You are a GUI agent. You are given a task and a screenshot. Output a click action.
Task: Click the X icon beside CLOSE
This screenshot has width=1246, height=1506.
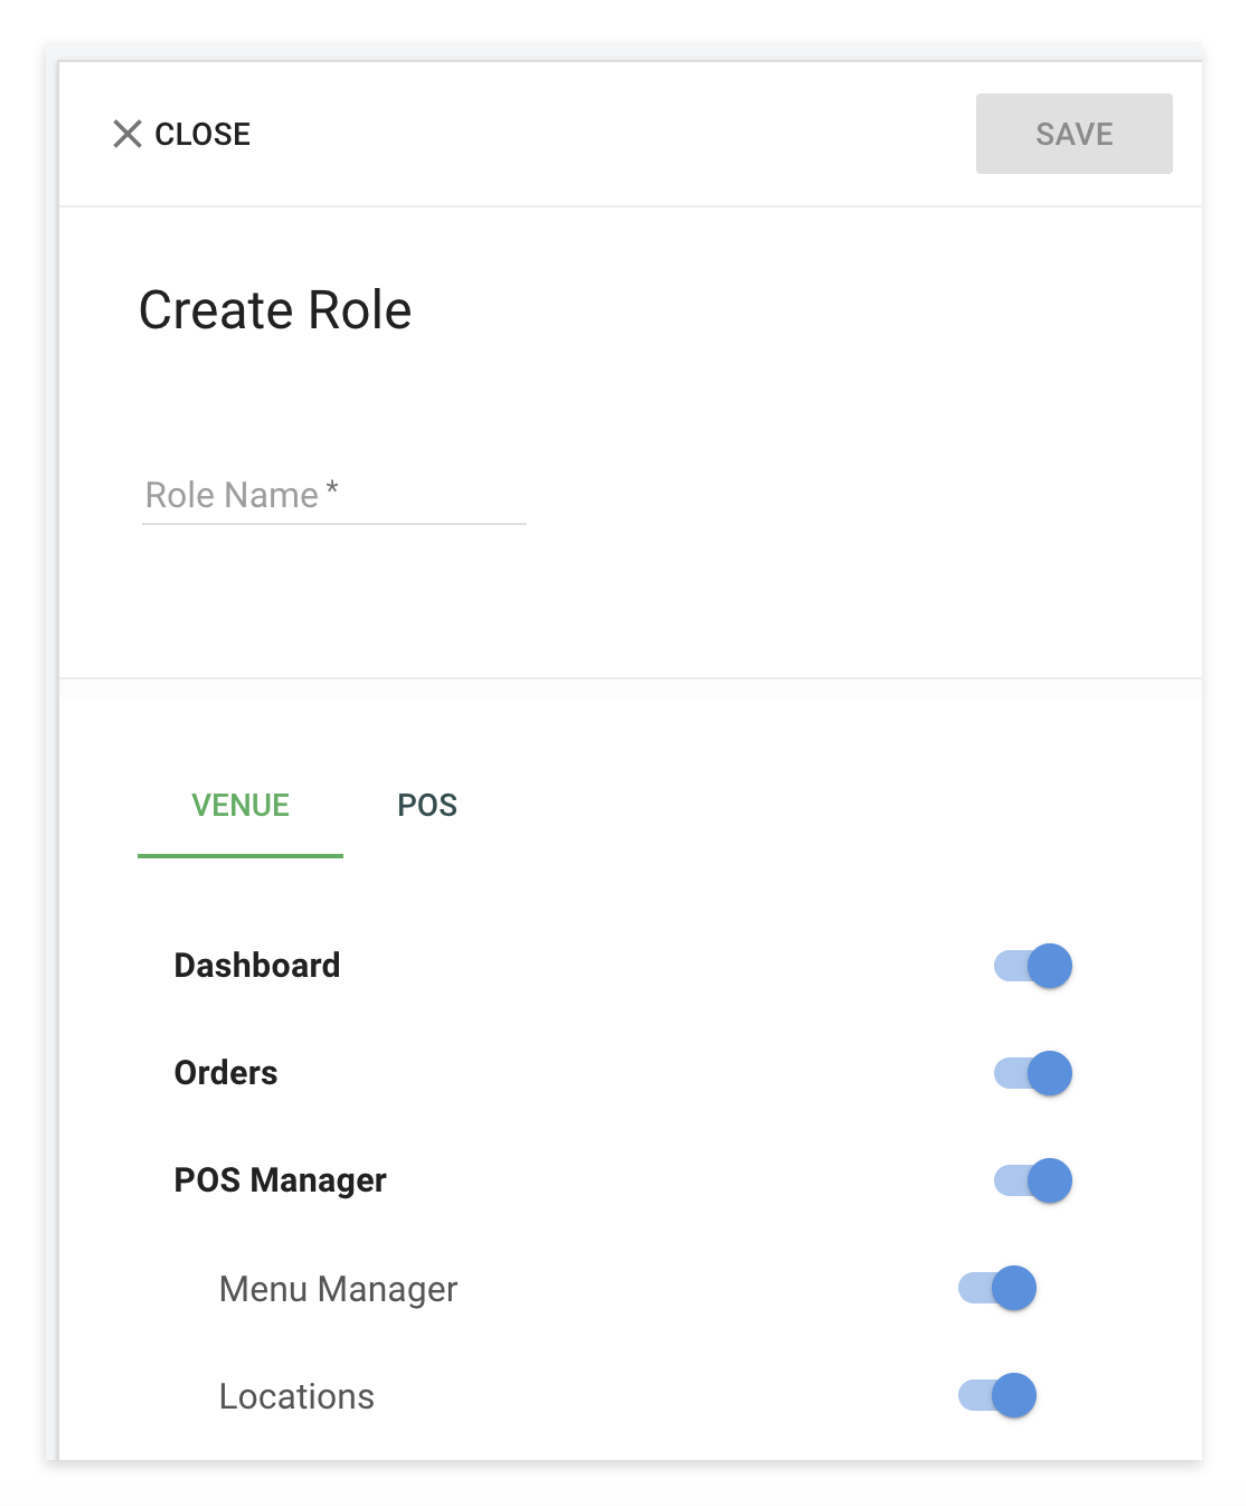pyautogui.click(x=127, y=134)
